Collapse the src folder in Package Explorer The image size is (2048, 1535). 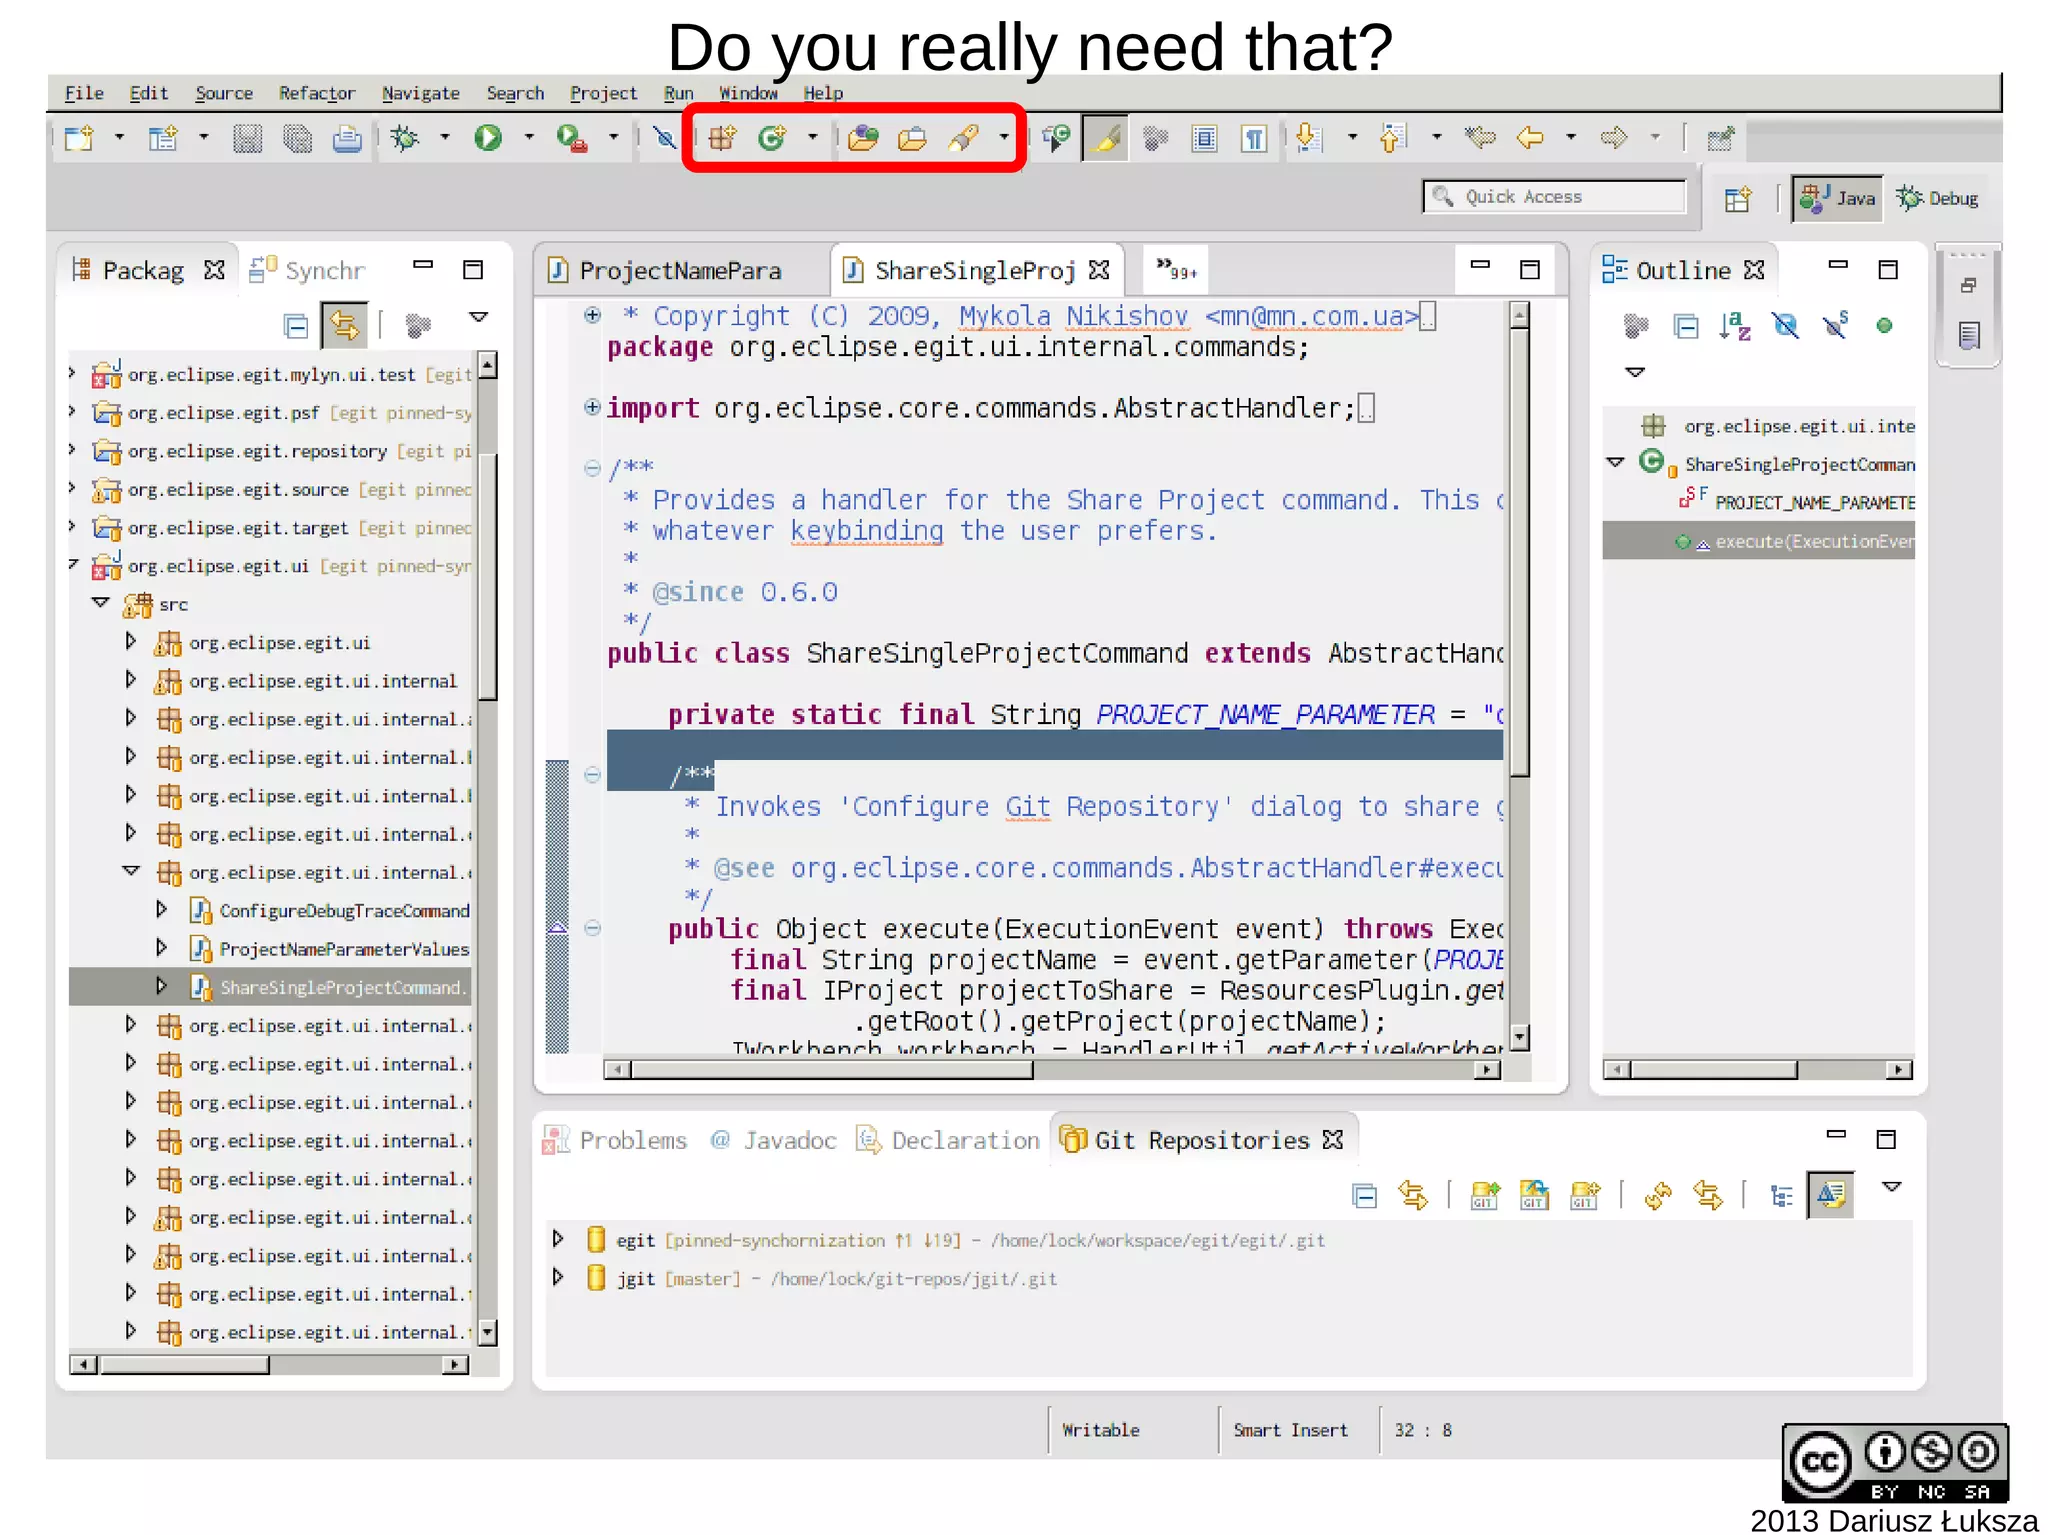point(100,603)
